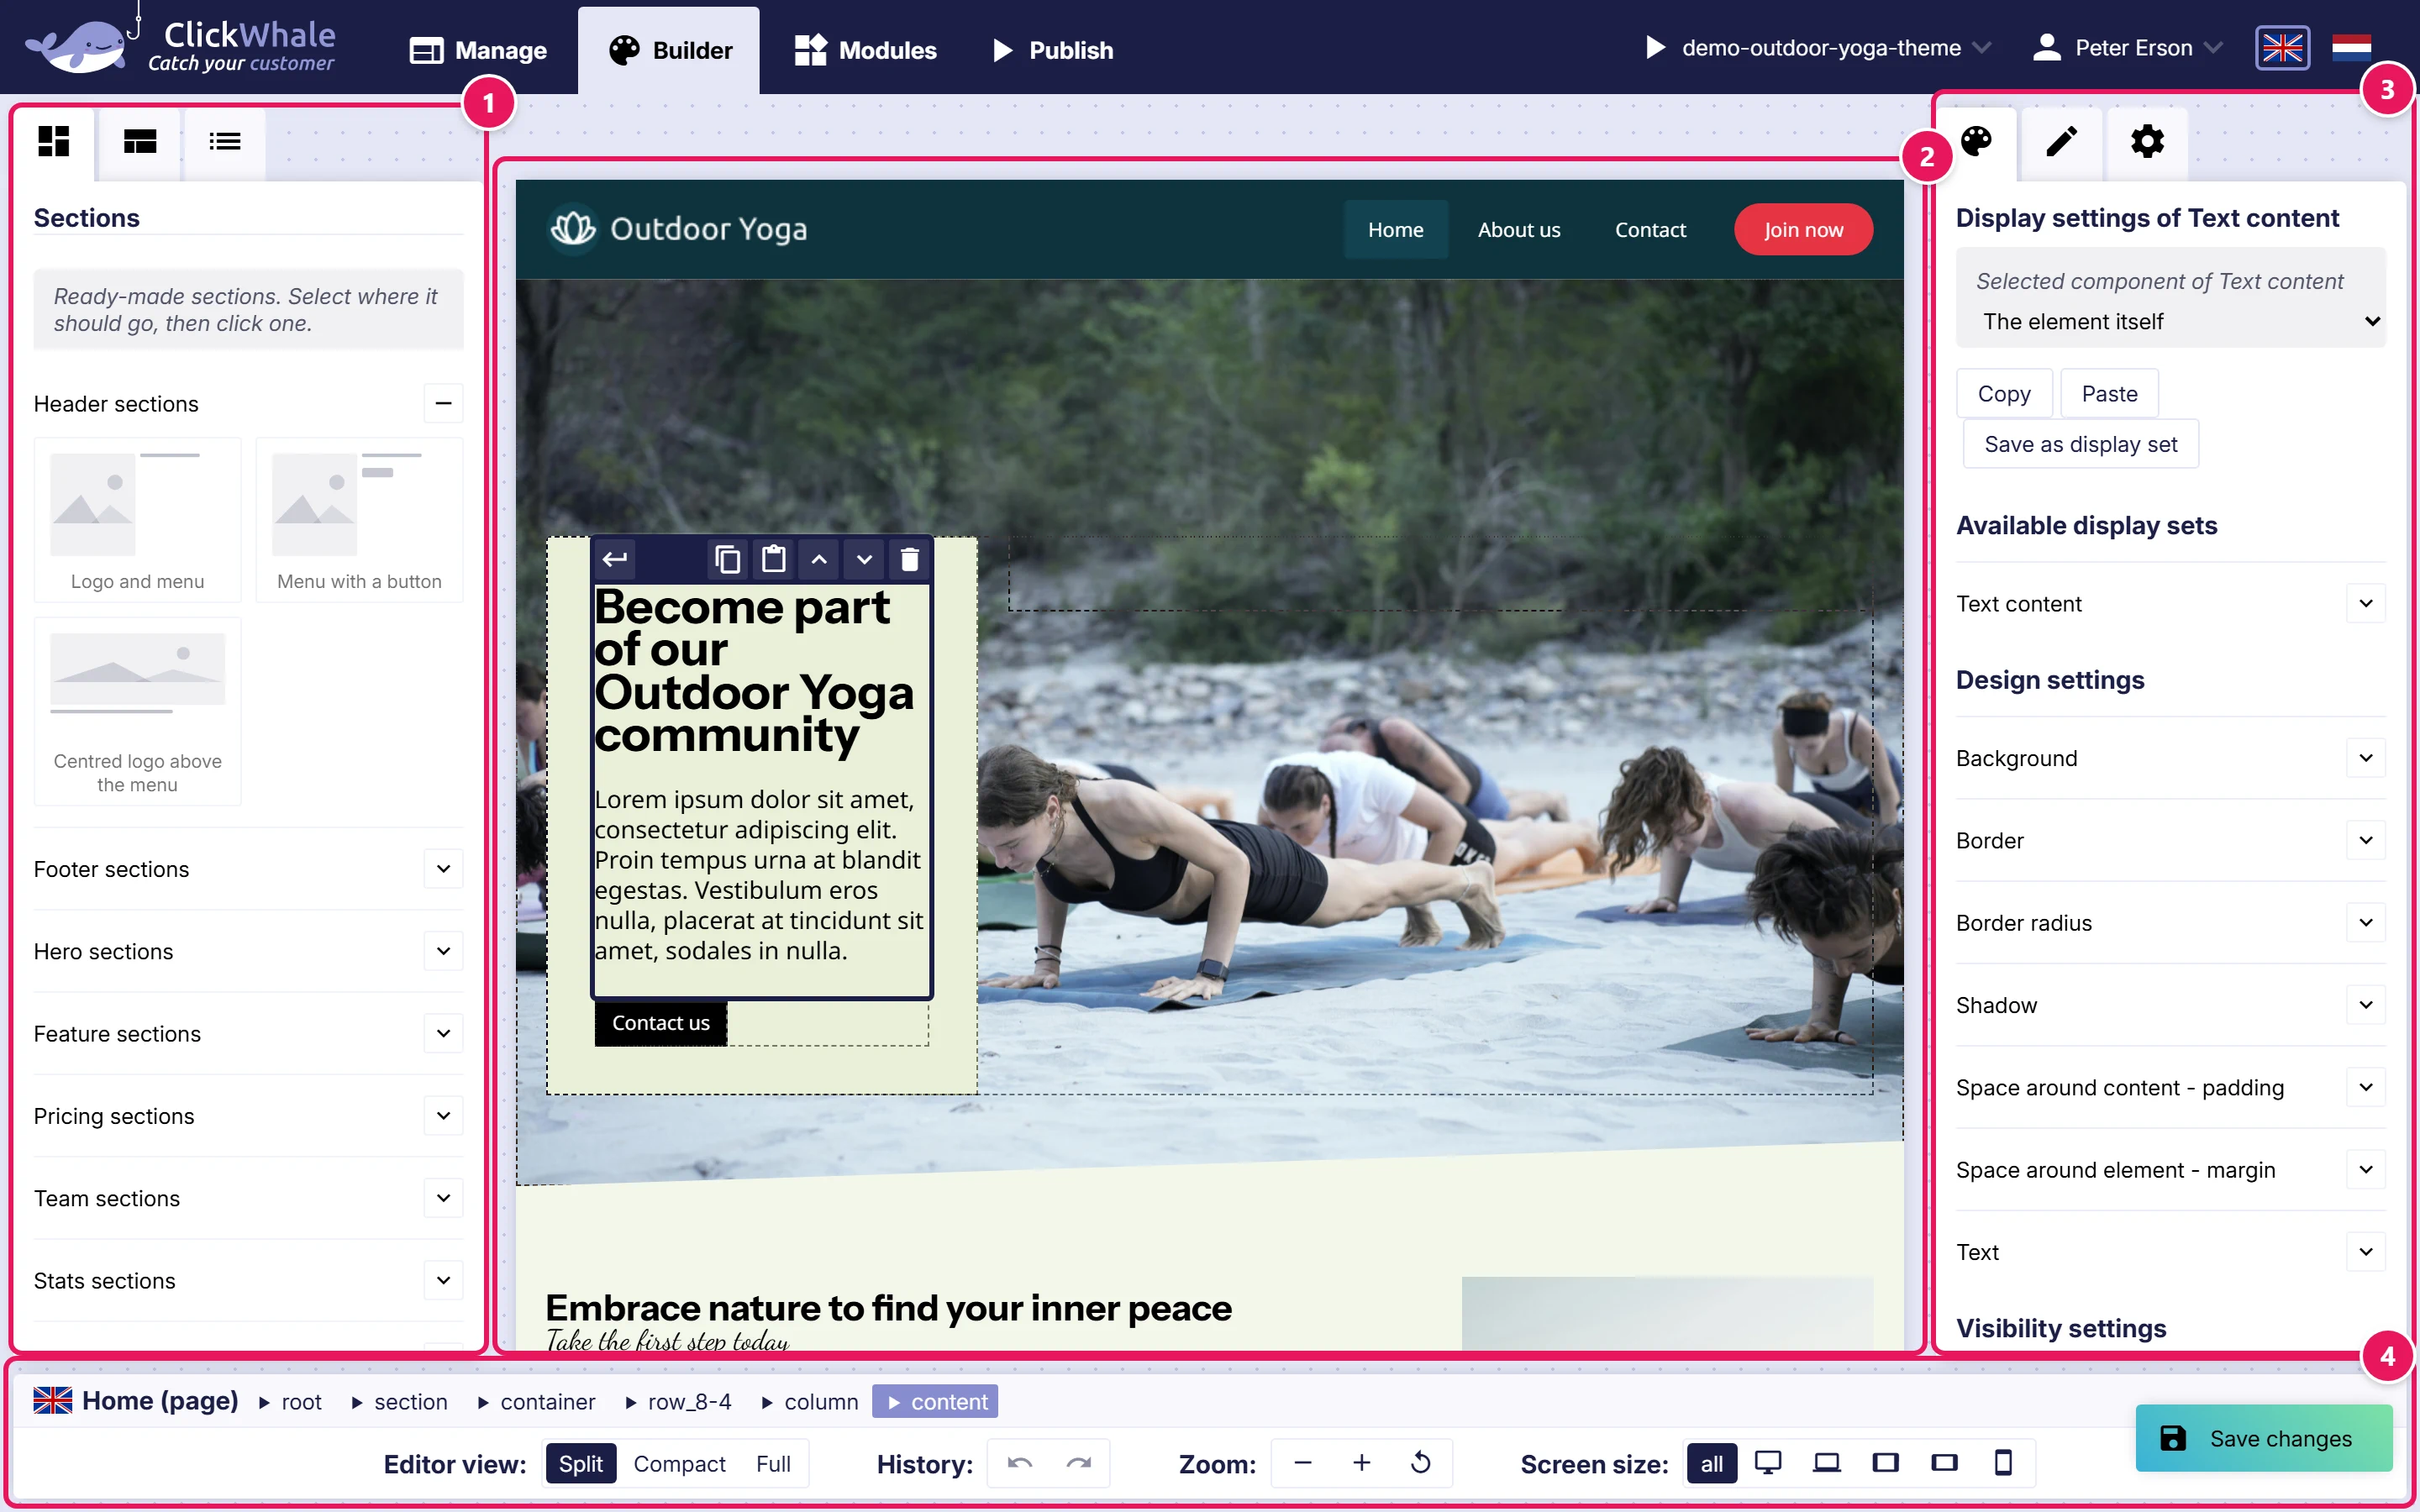Screen dimensions: 2420x1512
Task: Expand Hero sections
Action: click(444, 950)
